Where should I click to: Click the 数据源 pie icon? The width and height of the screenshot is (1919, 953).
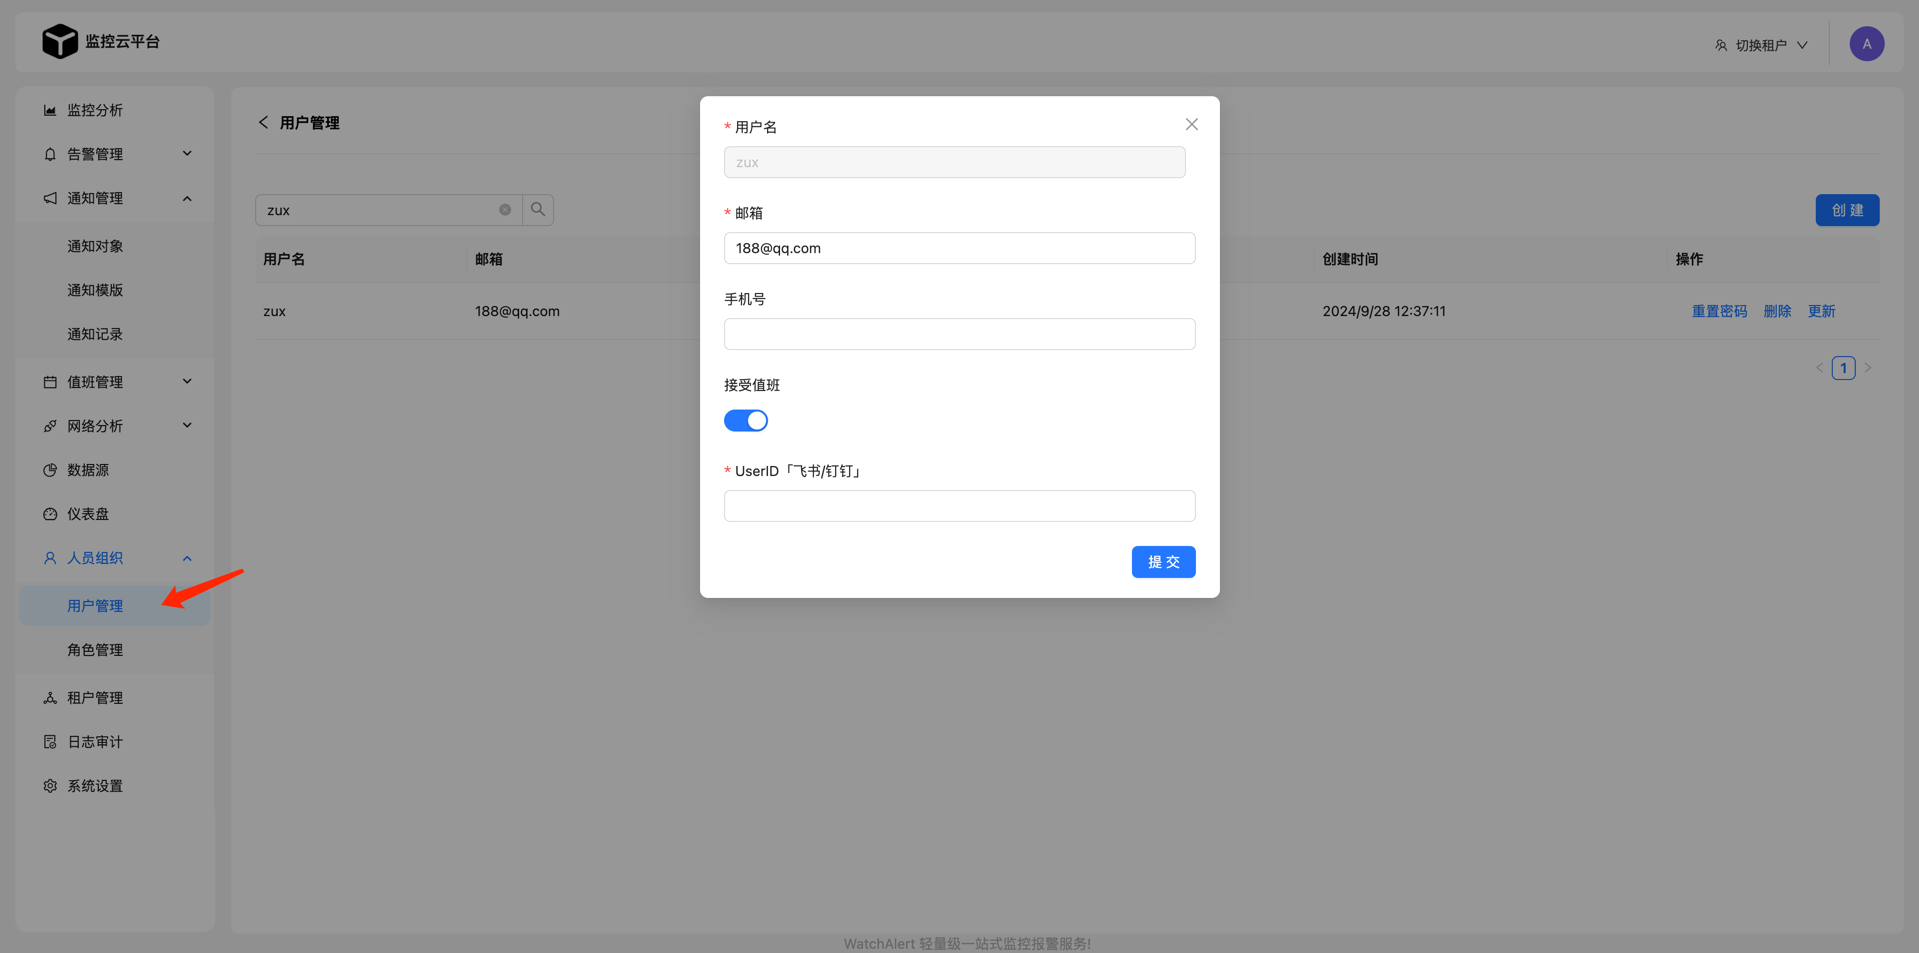coord(50,470)
